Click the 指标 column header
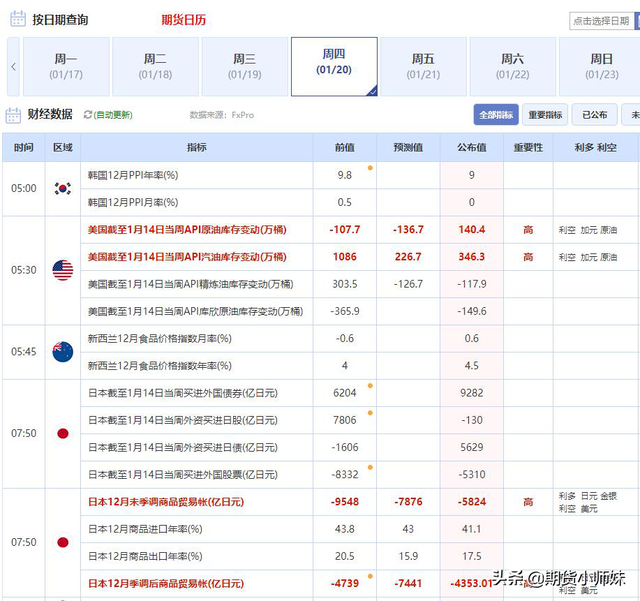 click(x=197, y=147)
